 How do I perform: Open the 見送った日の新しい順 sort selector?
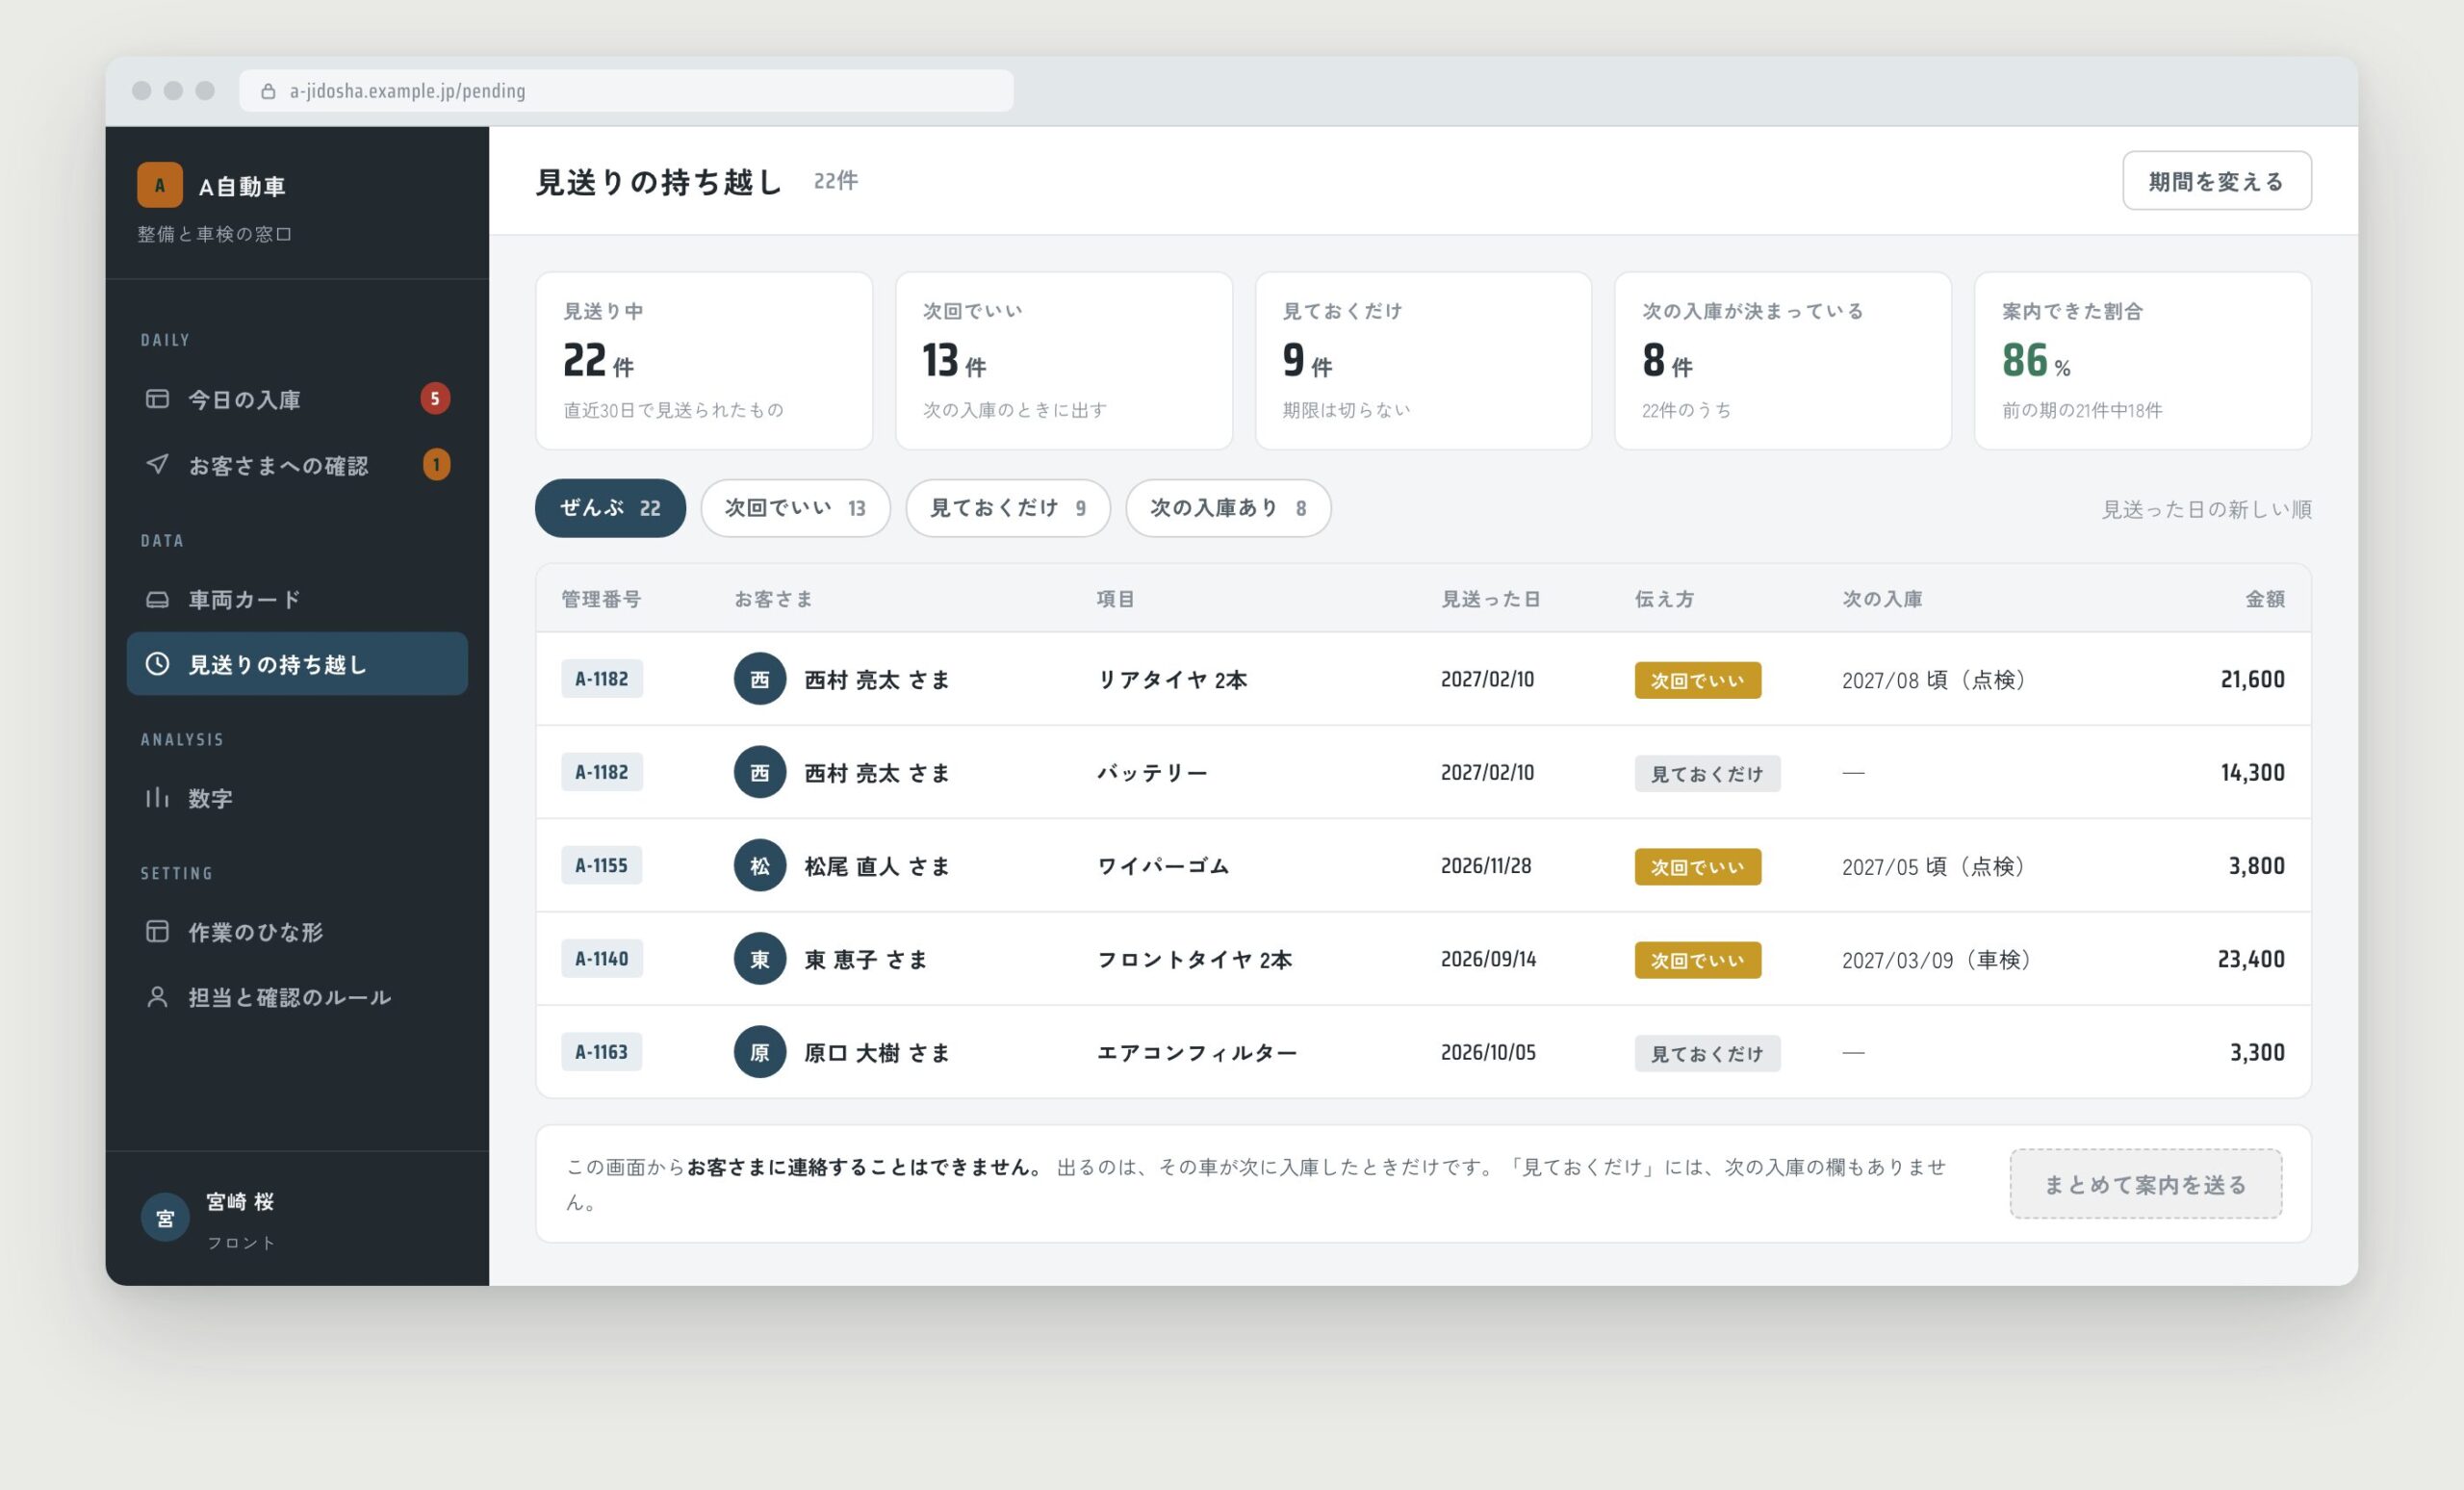coord(2206,510)
